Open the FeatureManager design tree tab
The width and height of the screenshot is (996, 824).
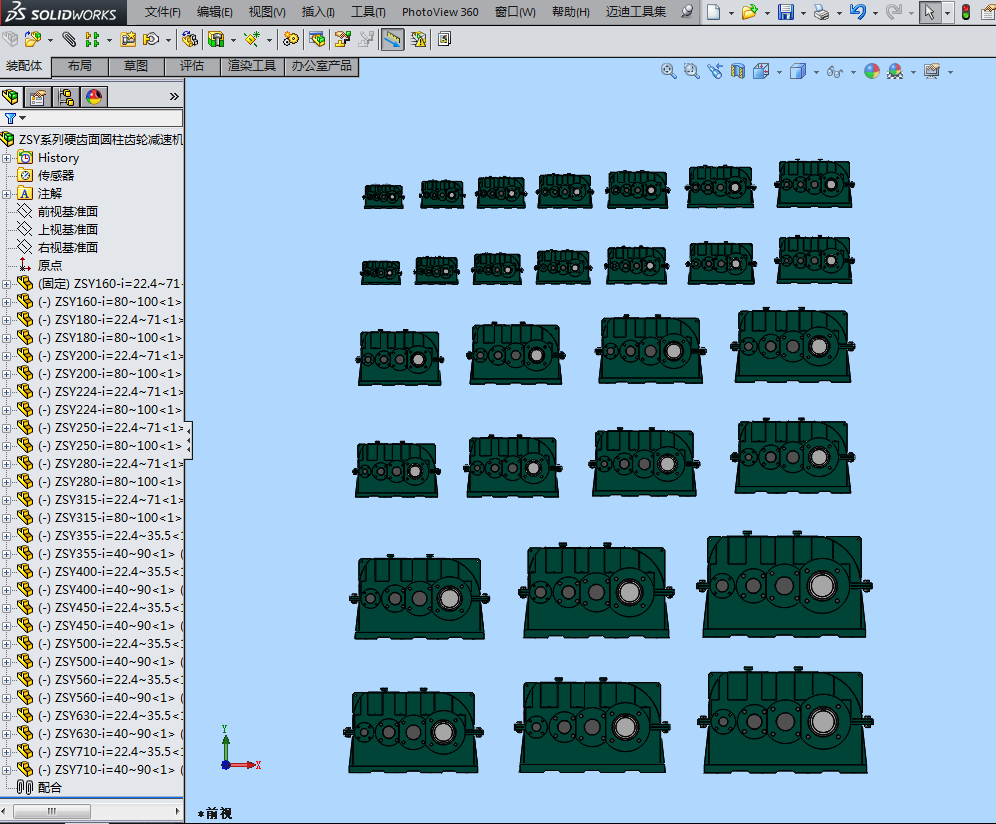11,97
